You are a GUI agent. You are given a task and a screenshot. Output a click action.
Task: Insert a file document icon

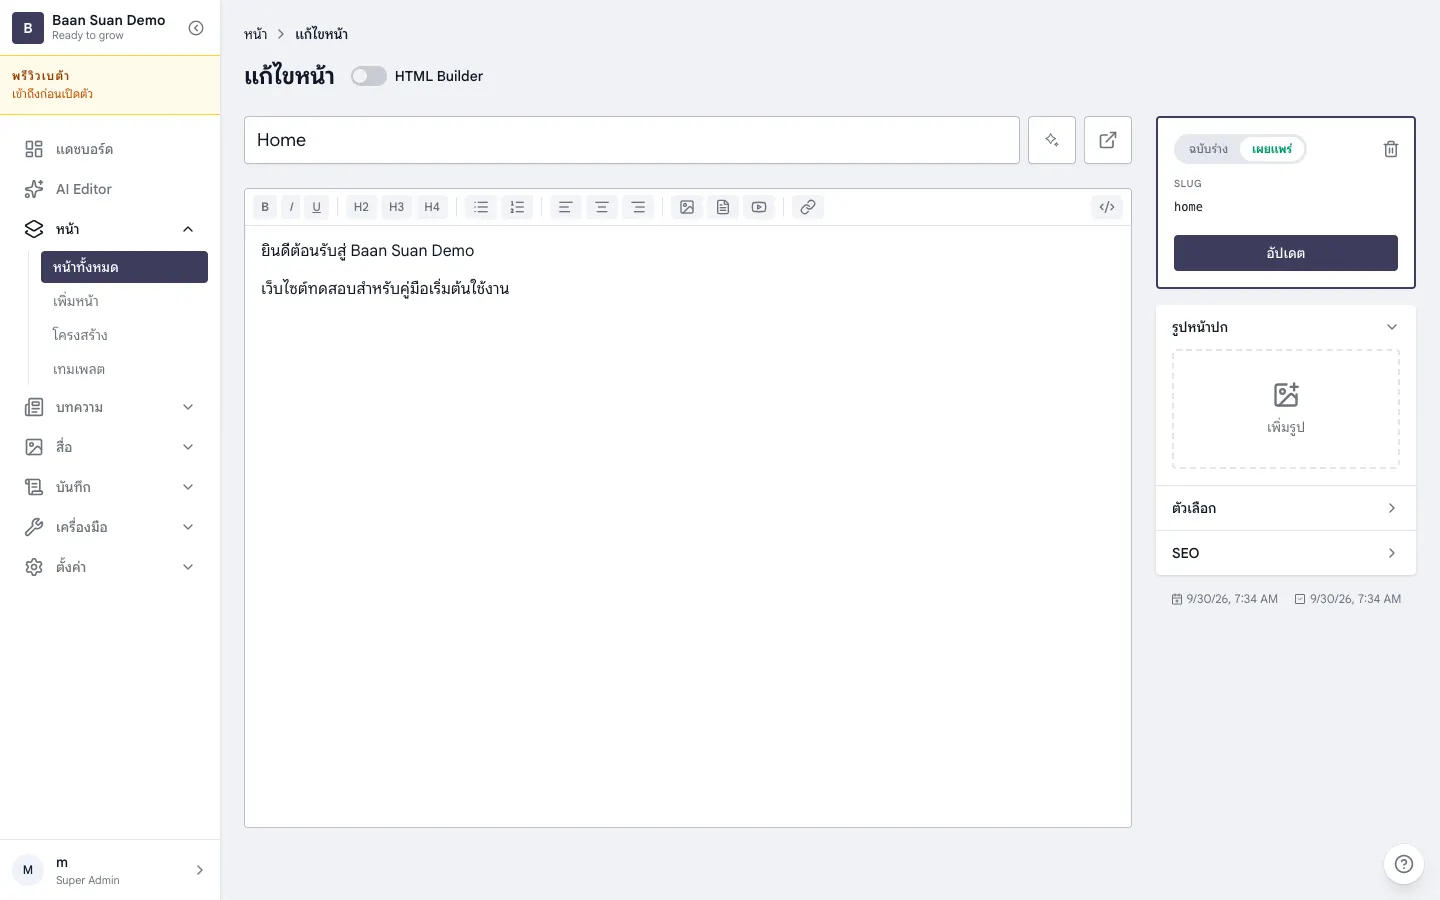click(723, 207)
